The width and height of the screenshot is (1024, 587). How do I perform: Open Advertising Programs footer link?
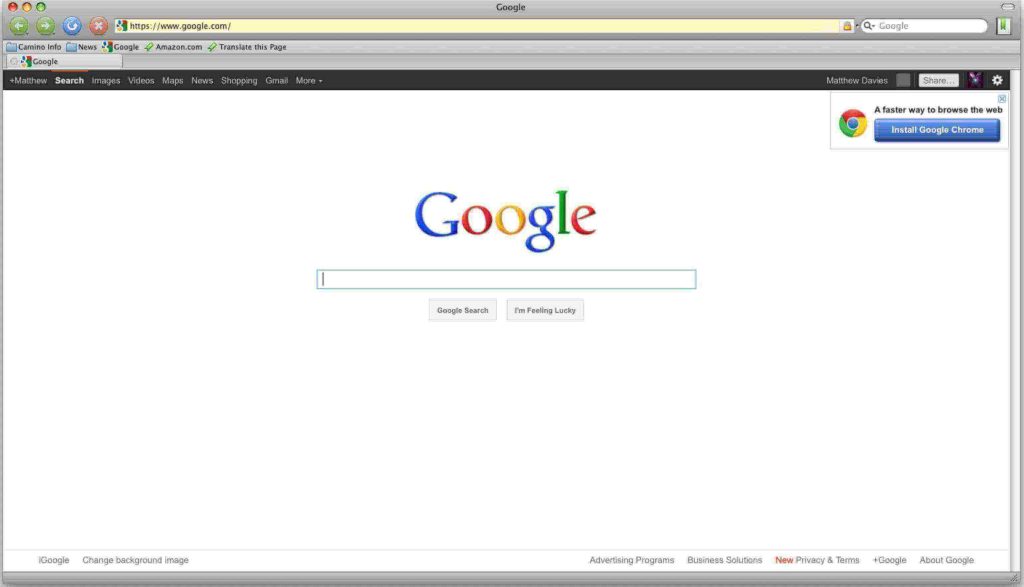(x=632, y=560)
